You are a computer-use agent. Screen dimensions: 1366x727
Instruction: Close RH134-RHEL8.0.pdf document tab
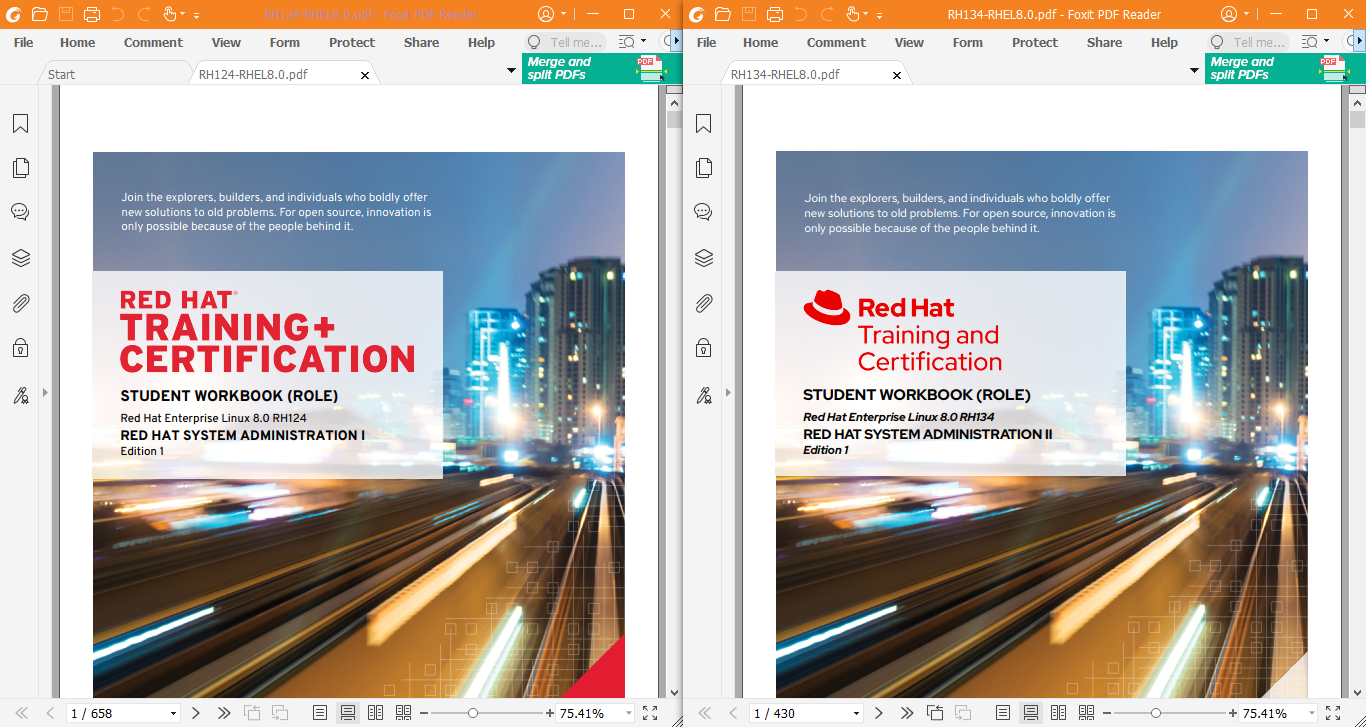897,75
